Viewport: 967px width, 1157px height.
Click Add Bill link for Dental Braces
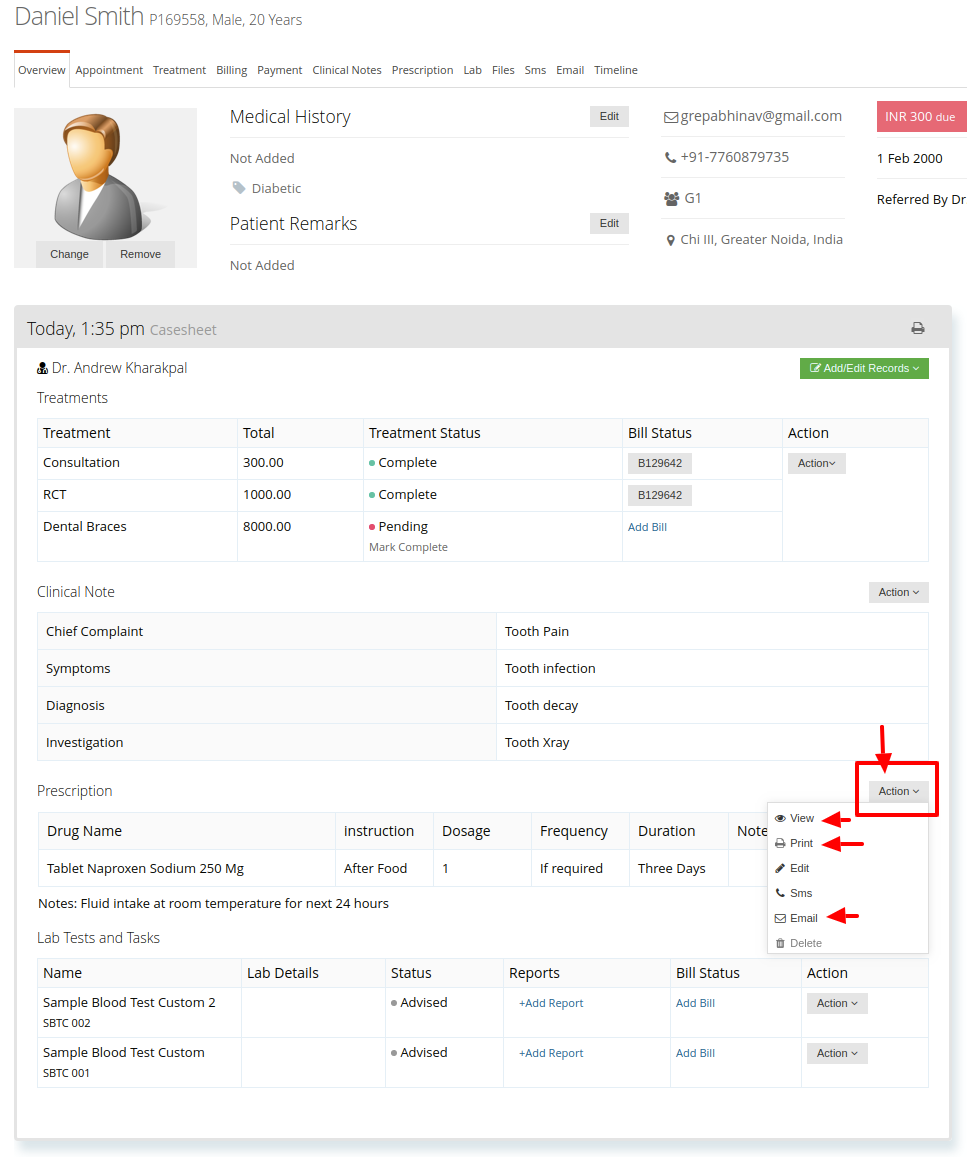(x=648, y=528)
